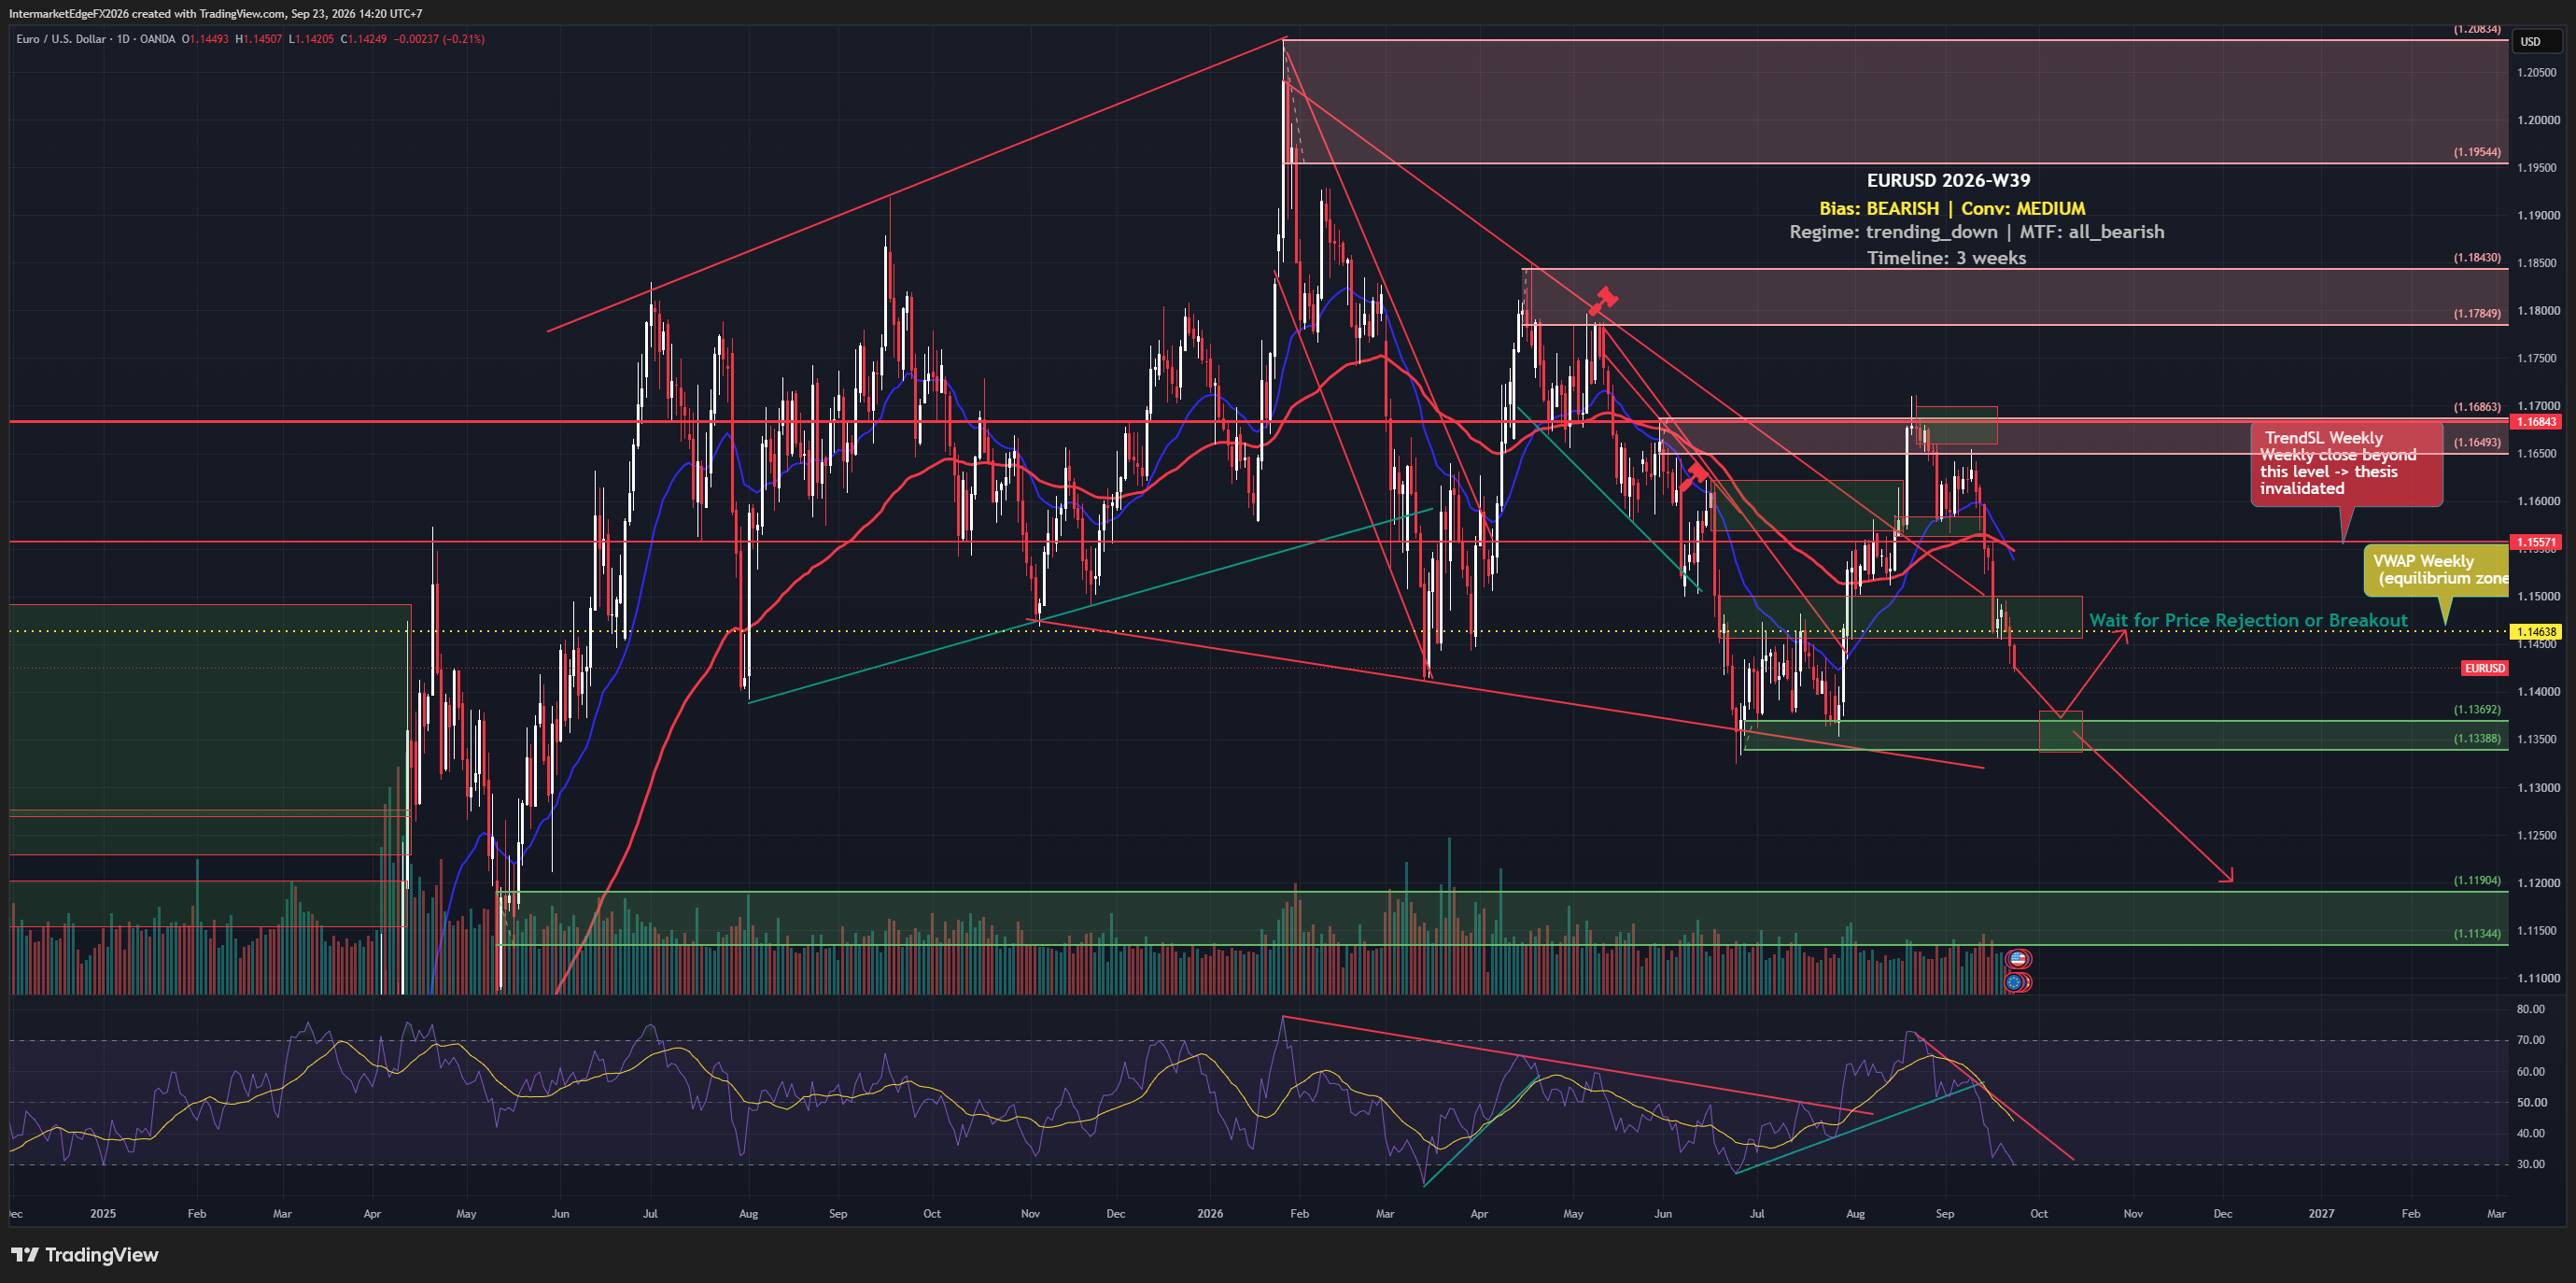
Task: Click the (1.17849) zone label
Action: (2476, 313)
